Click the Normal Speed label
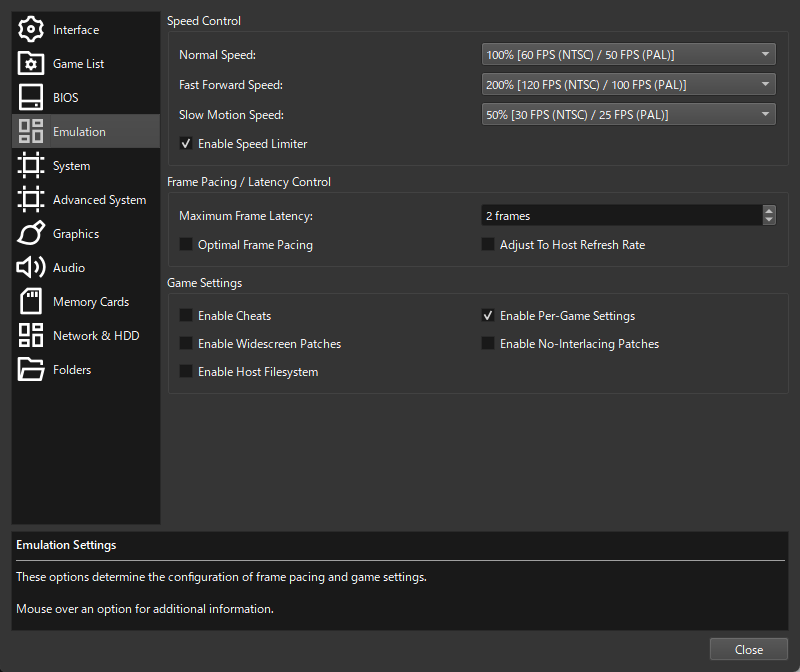800x672 pixels. tap(217, 55)
